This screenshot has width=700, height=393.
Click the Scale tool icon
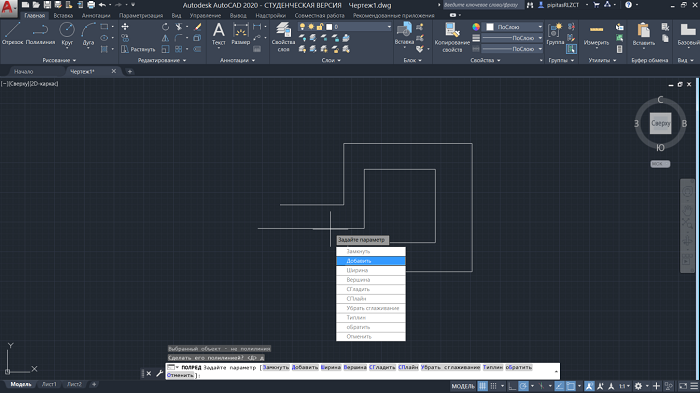[165, 49]
